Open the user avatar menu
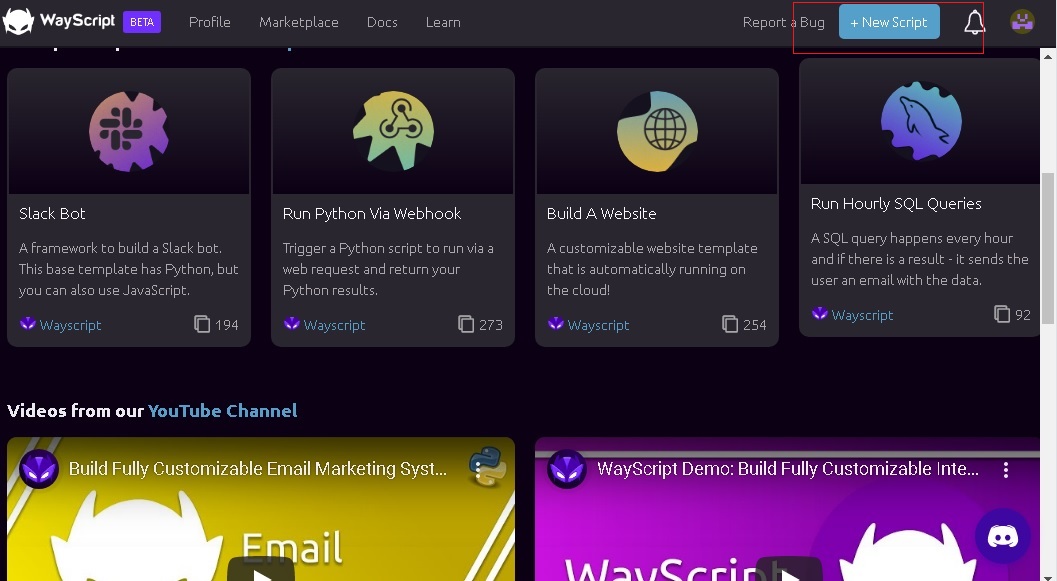This screenshot has width=1057, height=581. 1022,22
